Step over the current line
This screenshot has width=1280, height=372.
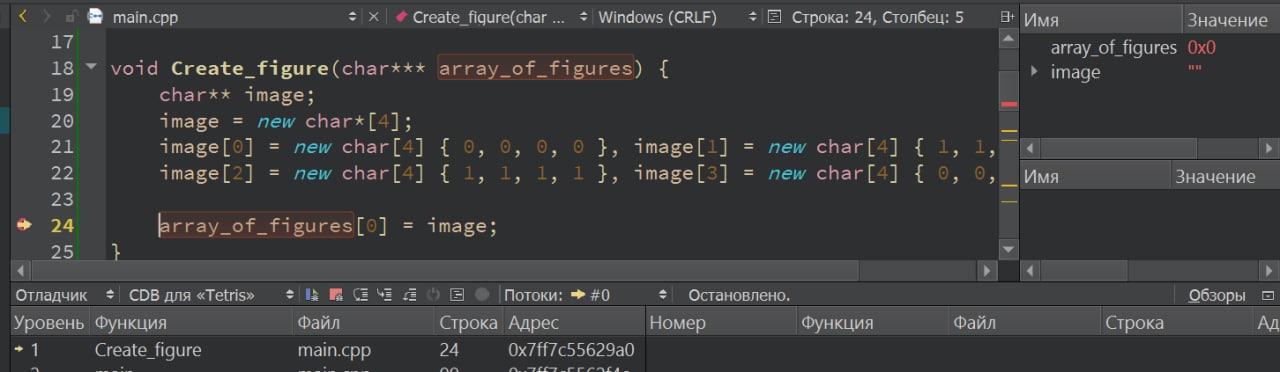coord(361,295)
